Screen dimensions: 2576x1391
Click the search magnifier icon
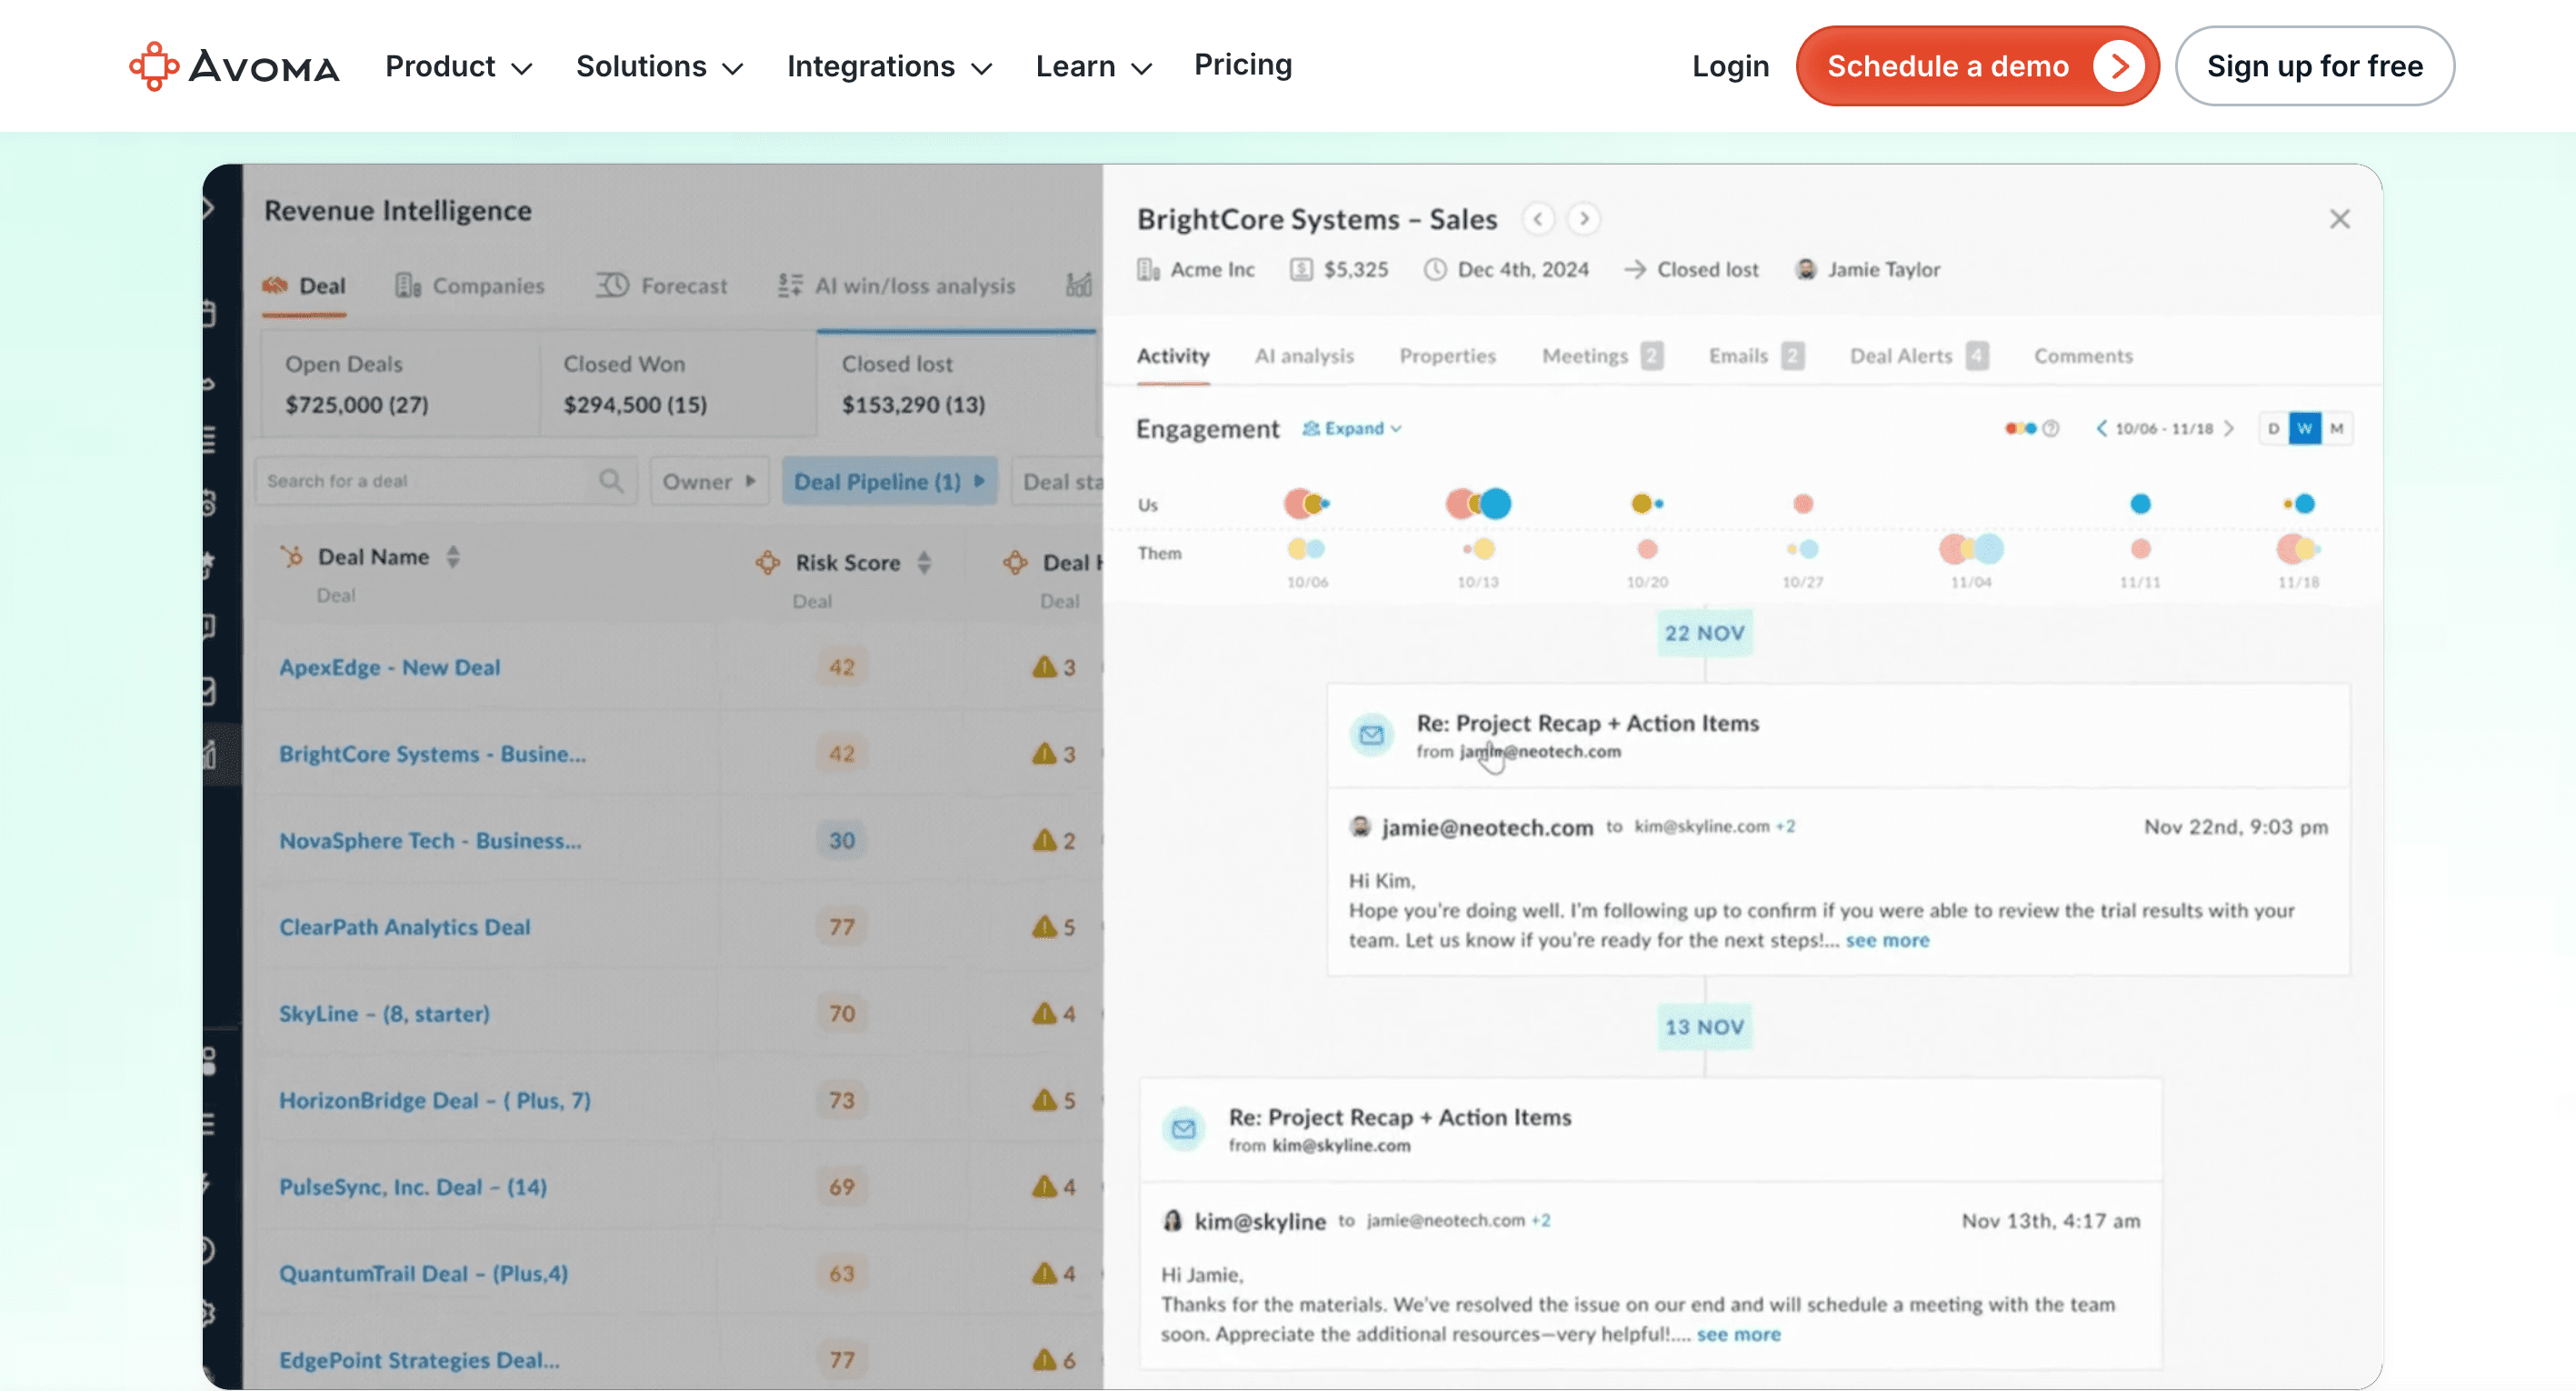611,481
